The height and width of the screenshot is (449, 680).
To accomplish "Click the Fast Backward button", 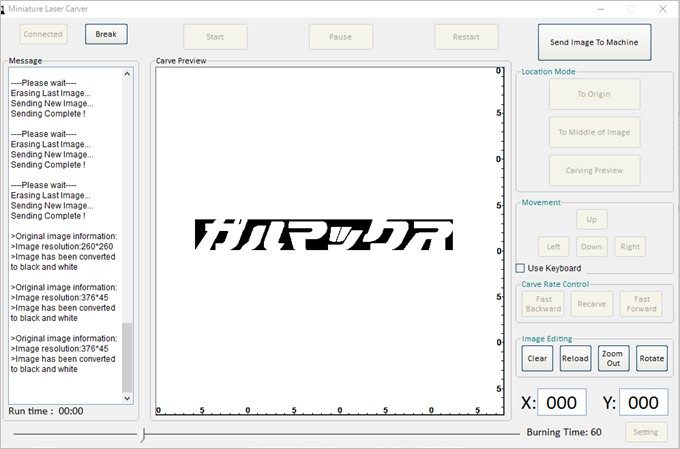I will 543,304.
